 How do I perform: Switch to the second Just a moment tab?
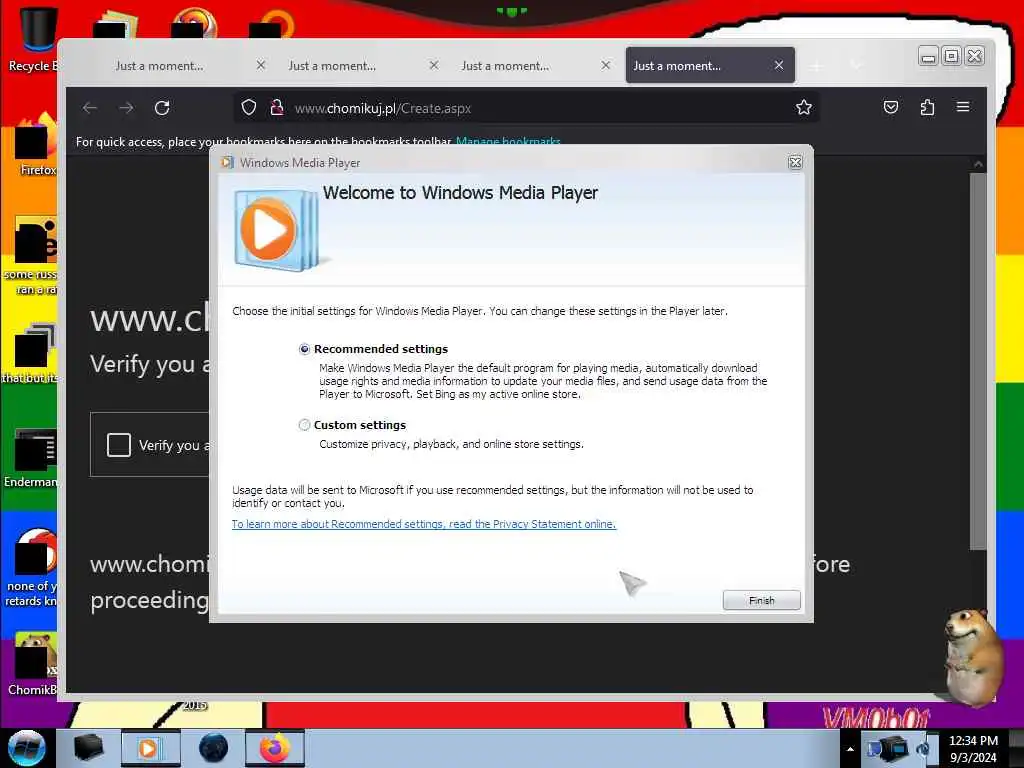[332, 65]
